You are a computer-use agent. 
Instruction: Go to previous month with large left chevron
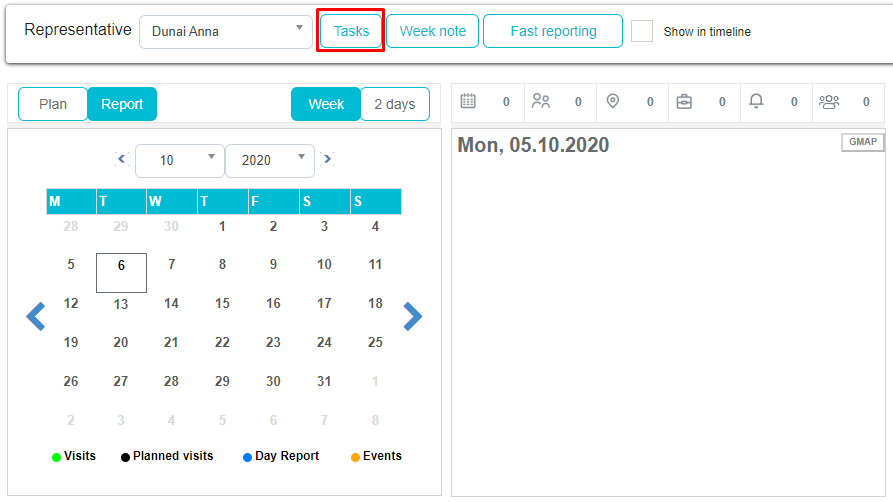pyautogui.click(x=36, y=317)
